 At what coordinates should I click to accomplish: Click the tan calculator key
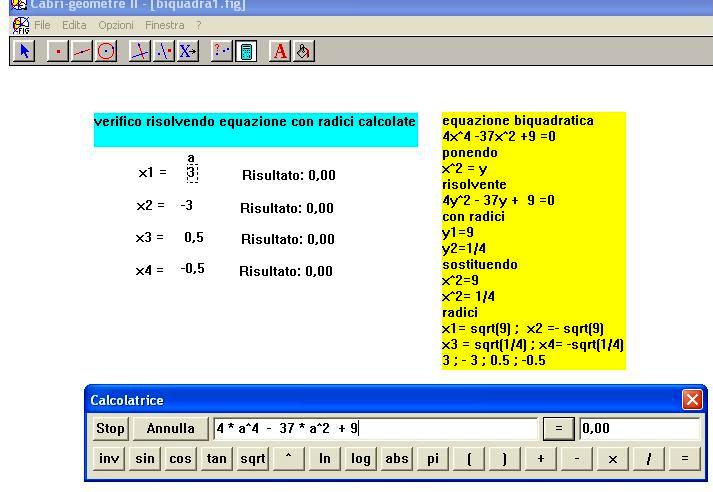216,458
